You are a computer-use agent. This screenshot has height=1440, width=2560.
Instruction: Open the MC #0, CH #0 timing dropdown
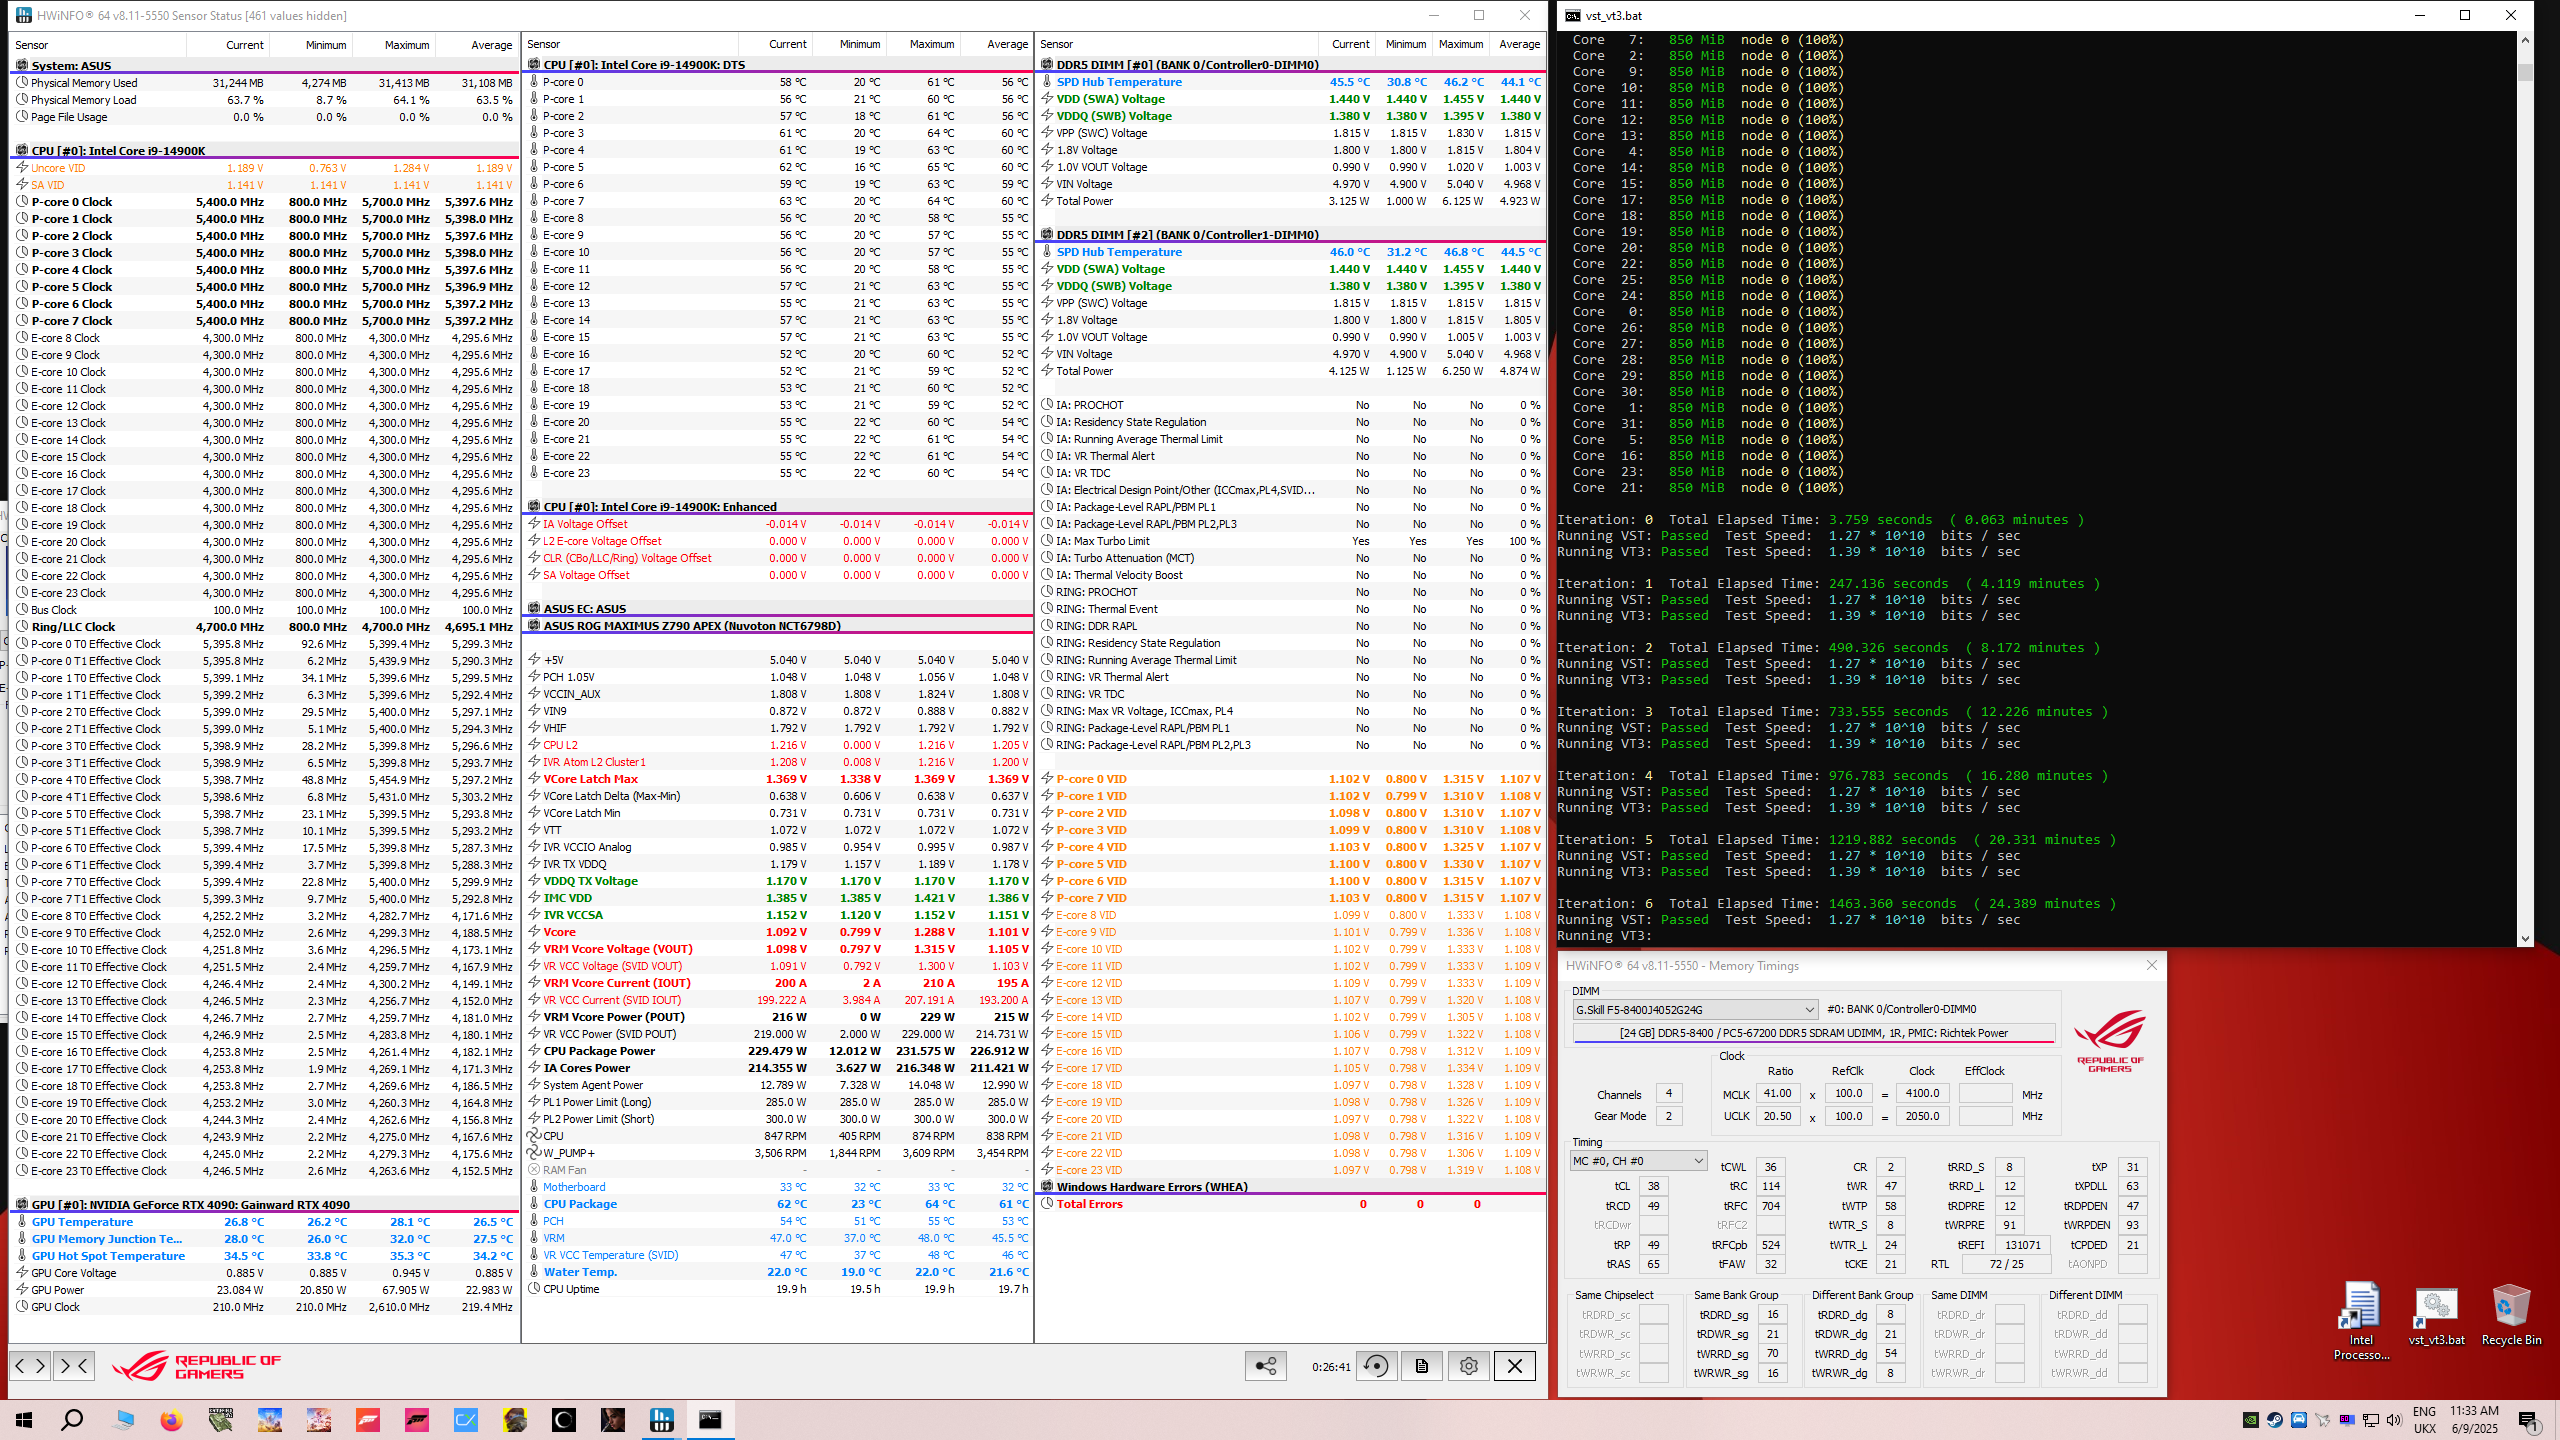[x=1638, y=1161]
